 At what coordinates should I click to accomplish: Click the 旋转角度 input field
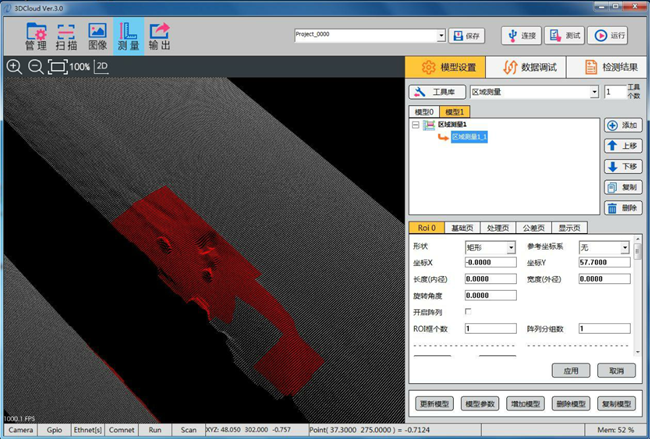tap(491, 296)
